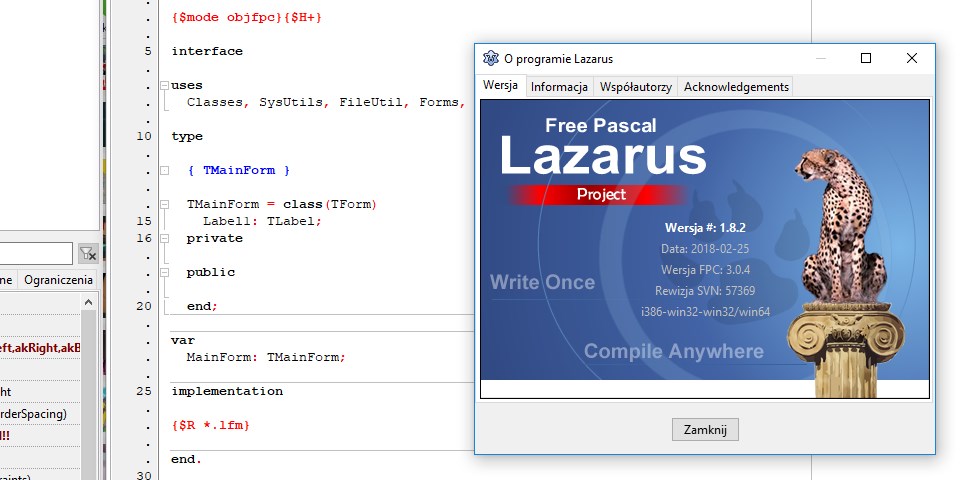The height and width of the screenshot is (480, 960).
Task: Click line number 25 in editor gutter
Action: pos(144,391)
